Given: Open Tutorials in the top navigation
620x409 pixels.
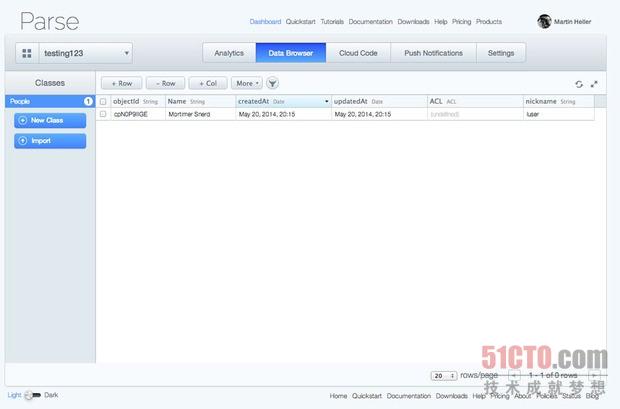Looking at the screenshot, I should click(332, 22).
